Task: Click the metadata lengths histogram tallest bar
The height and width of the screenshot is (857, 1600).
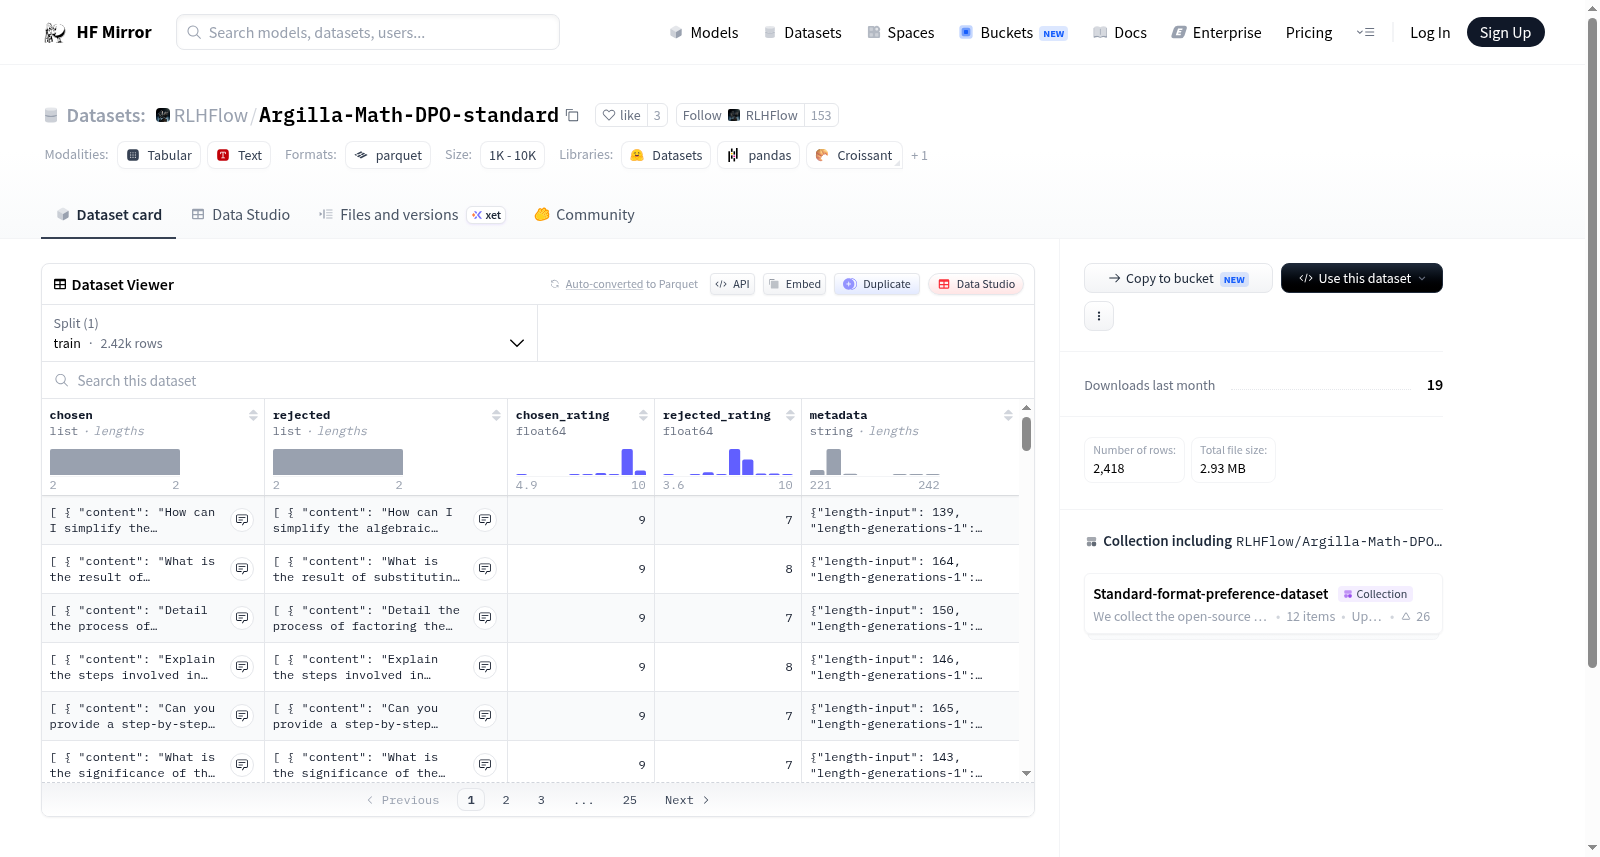Action: (x=834, y=461)
